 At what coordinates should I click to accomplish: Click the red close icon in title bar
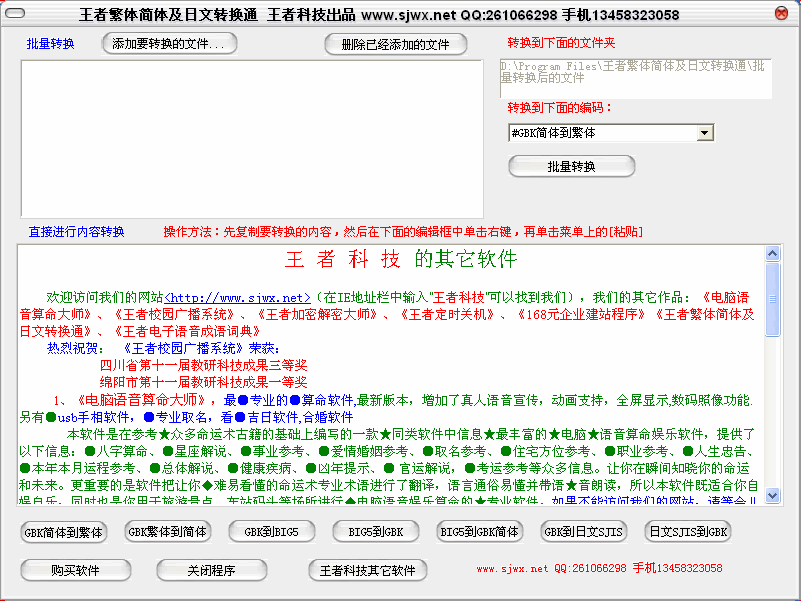coord(781,13)
